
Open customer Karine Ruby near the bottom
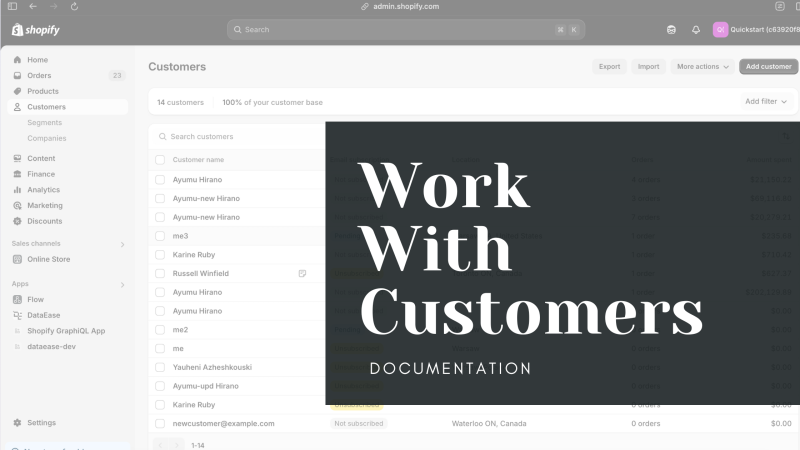point(194,405)
